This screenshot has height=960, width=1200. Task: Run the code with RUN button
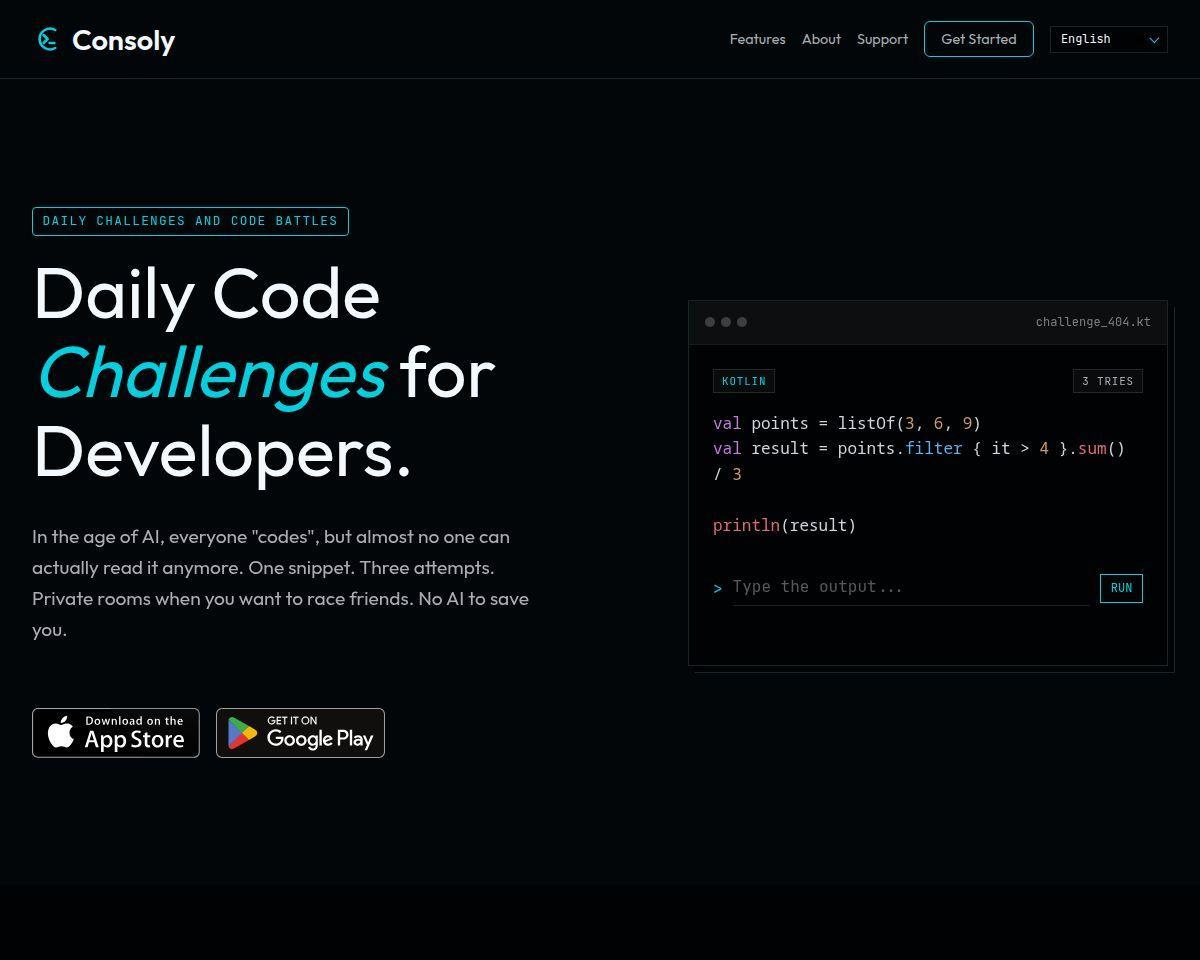coord(1121,588)
